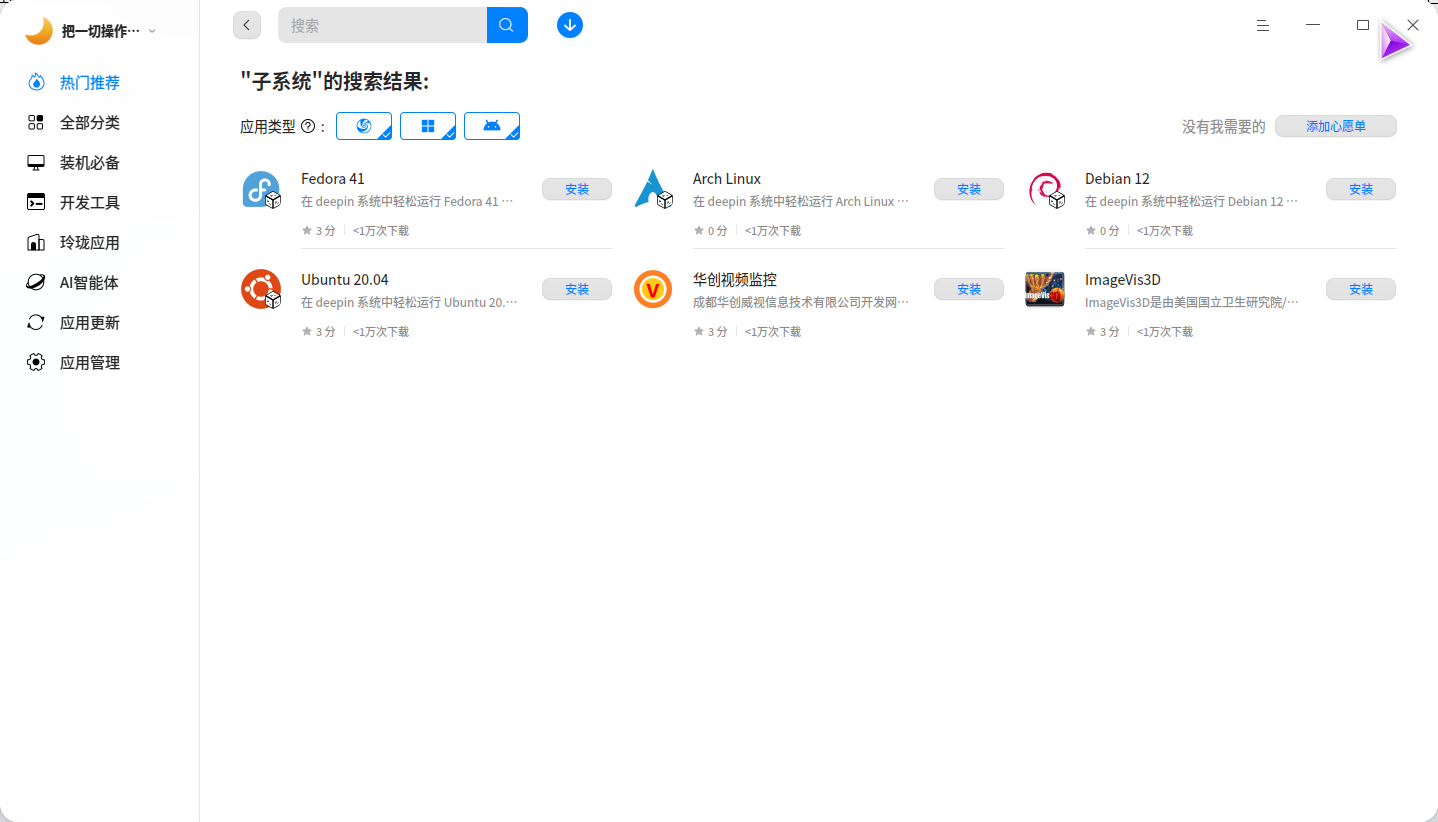Install Debian 12 with 安装 button

[1361, 189]
